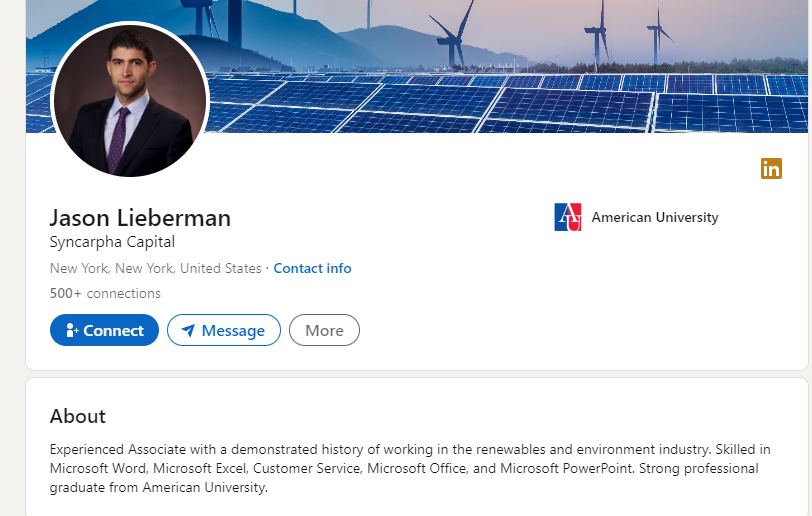
Task: Click the Jason Lieberman name heading
Action: click(140, 218)
